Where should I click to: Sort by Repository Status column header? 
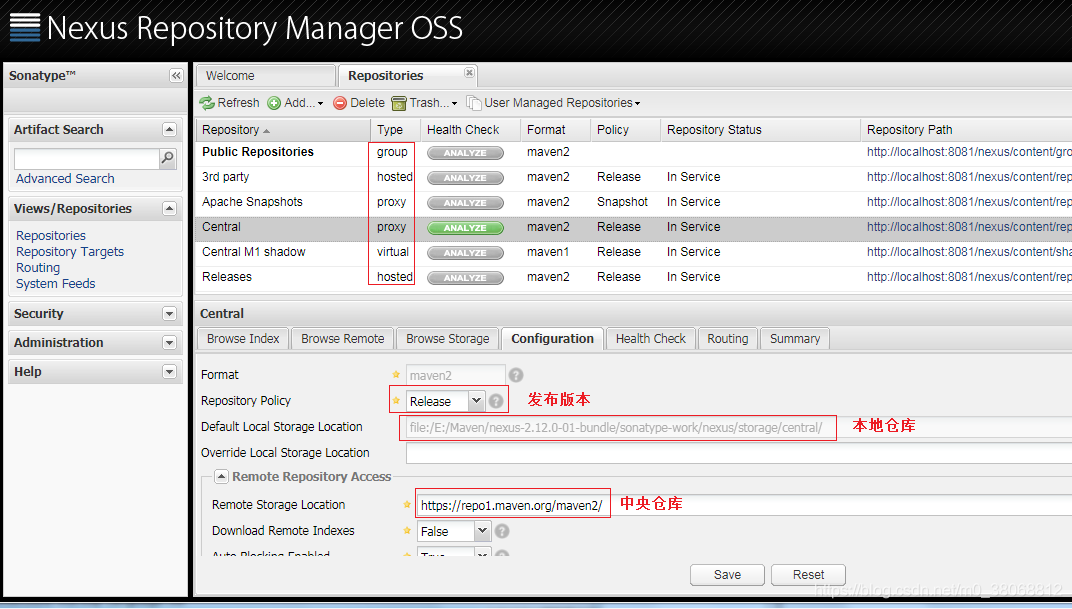[x=760, y=130]
